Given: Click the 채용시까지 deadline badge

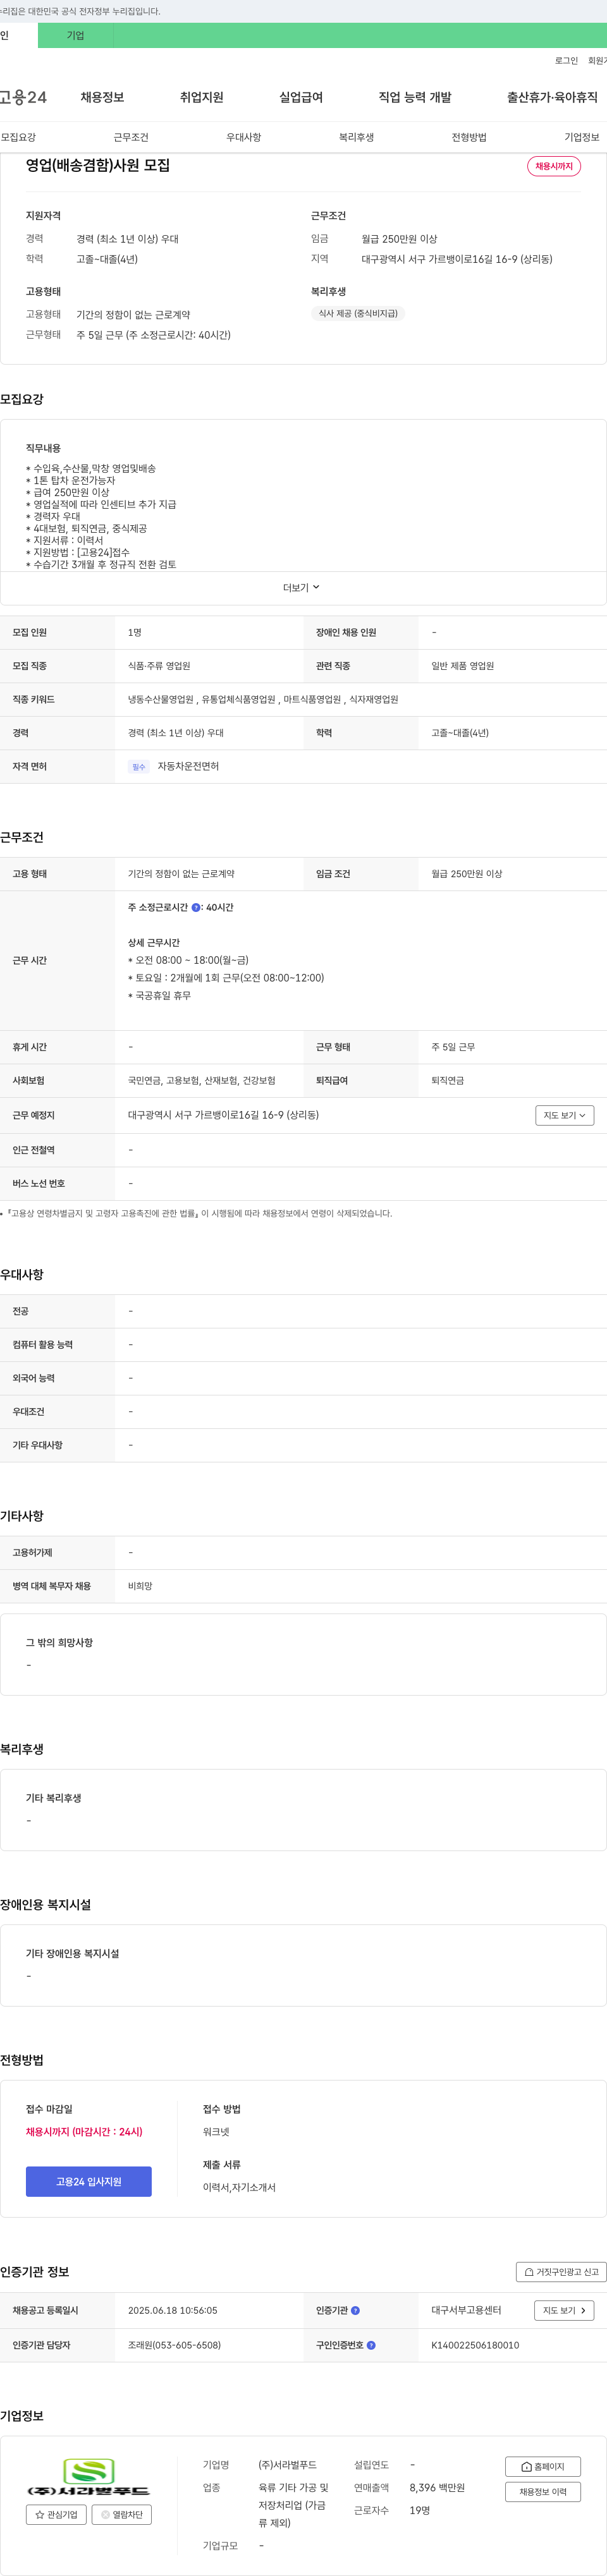Looking at the screenshot, I should click(x=554, y=166).
